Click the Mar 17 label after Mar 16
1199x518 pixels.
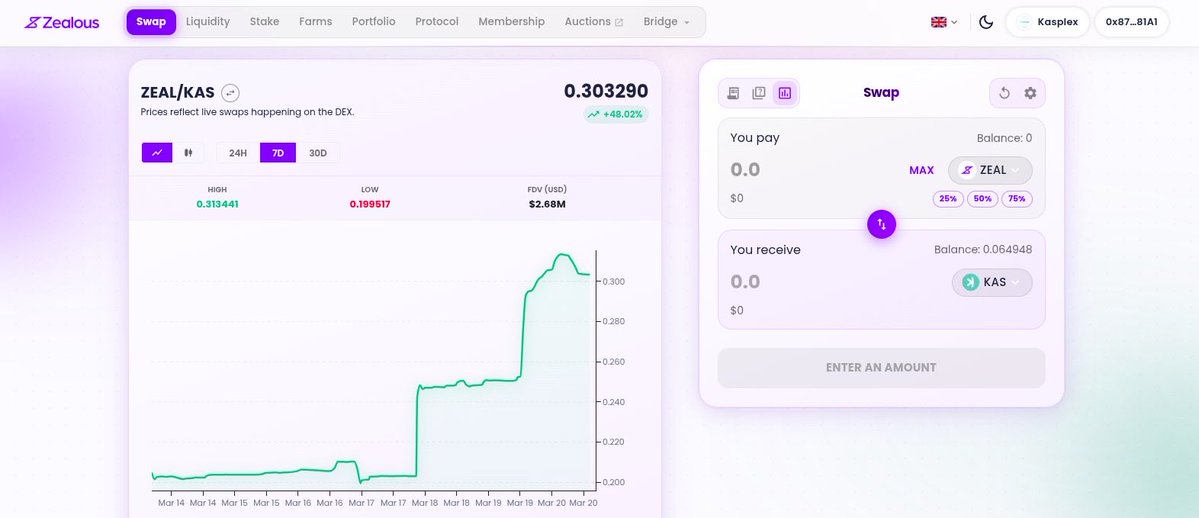361,503
